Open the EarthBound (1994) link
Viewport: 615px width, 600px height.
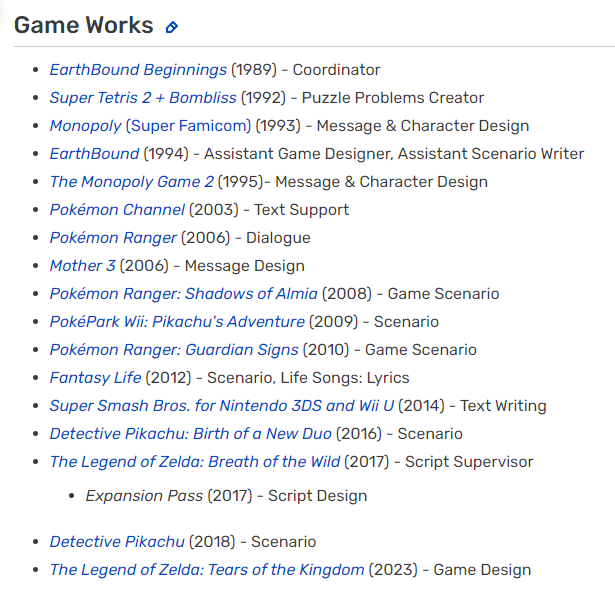pyautogui.click(x=95, y=154)
